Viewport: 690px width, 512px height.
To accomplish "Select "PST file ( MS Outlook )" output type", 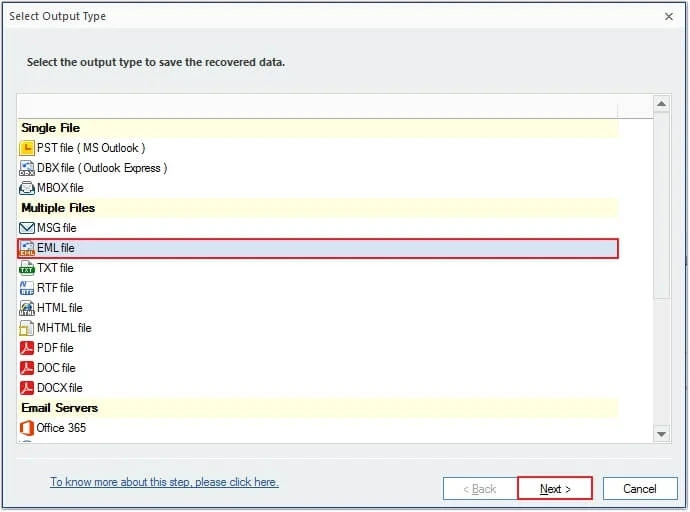I will coord(91,148).
